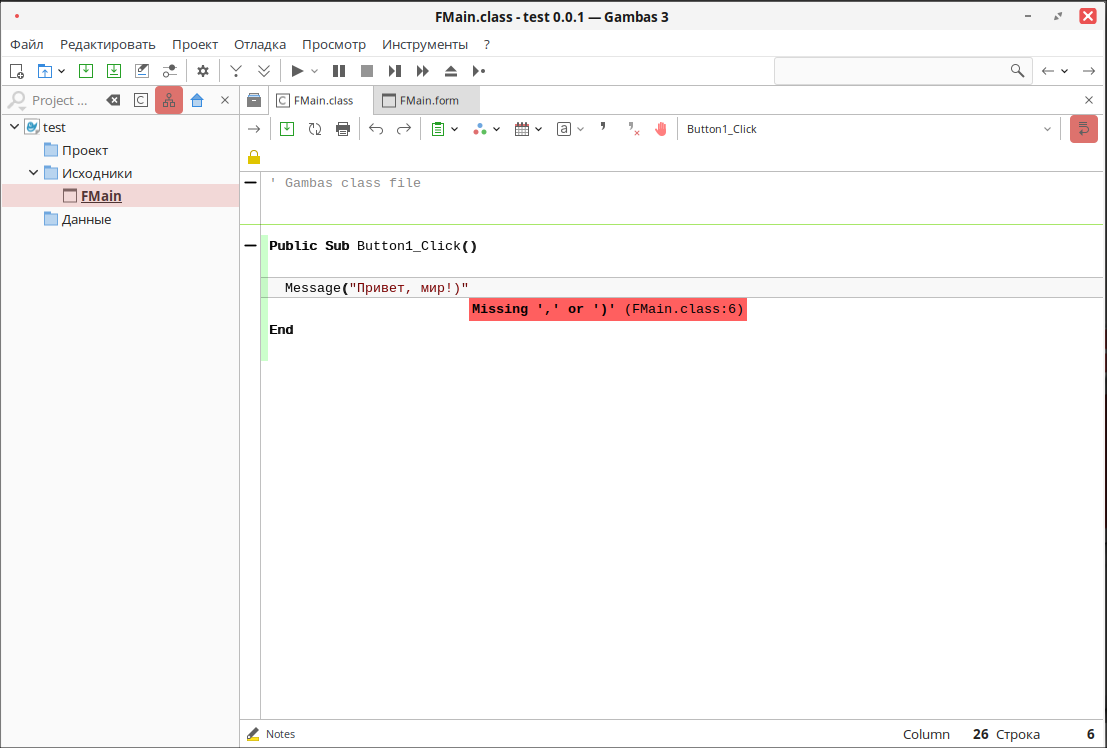Click the print icon in editor toolbar

click(343, 129)
